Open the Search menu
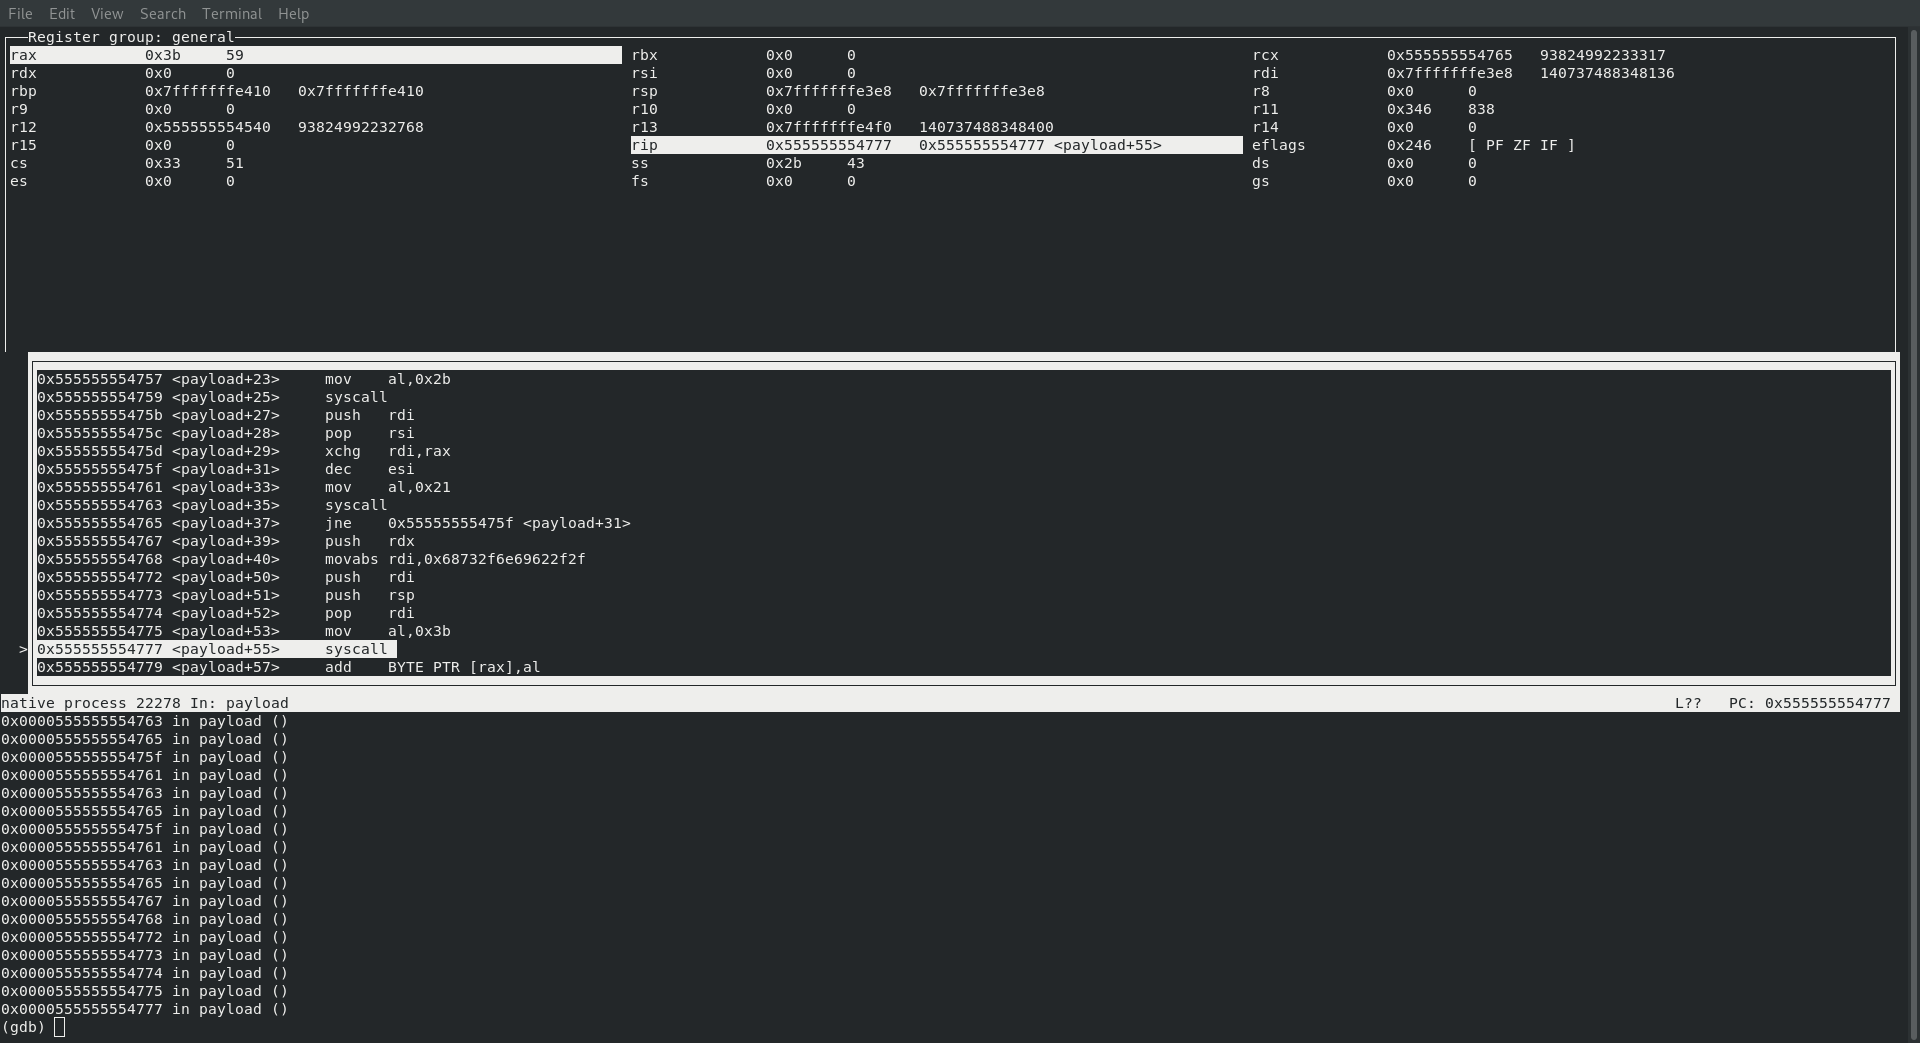Image resolution: width=1920 pixels, height=1043 pixels. 162,13
